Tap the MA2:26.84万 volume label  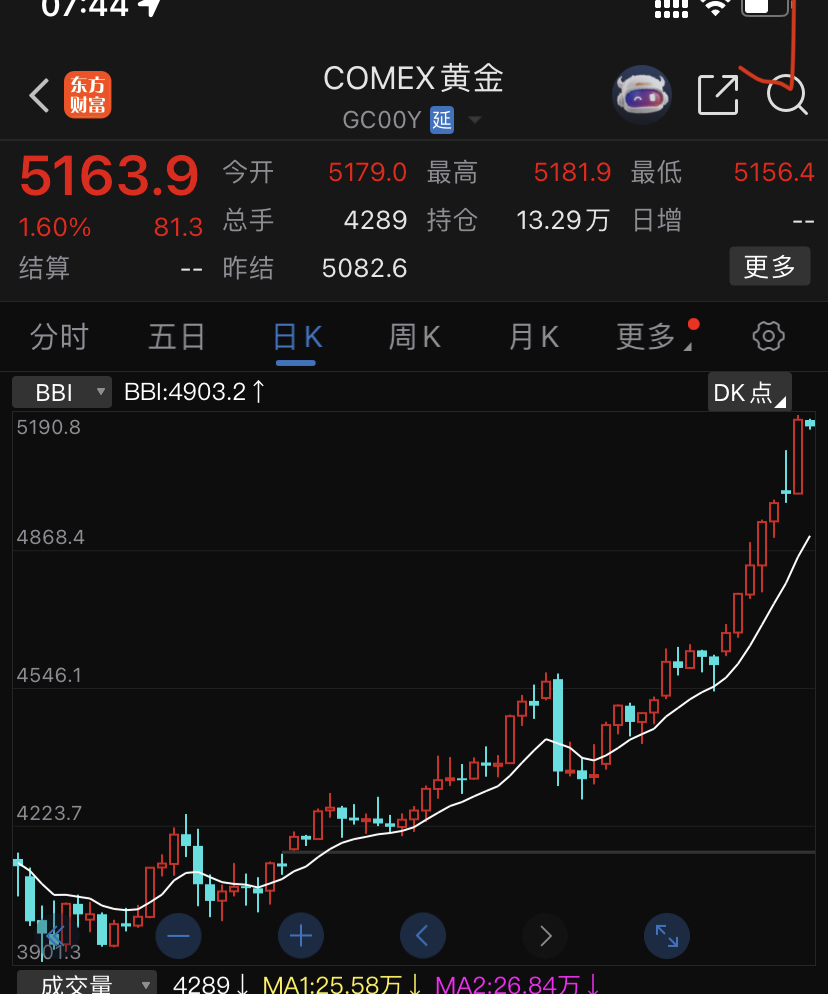(517, 984)
